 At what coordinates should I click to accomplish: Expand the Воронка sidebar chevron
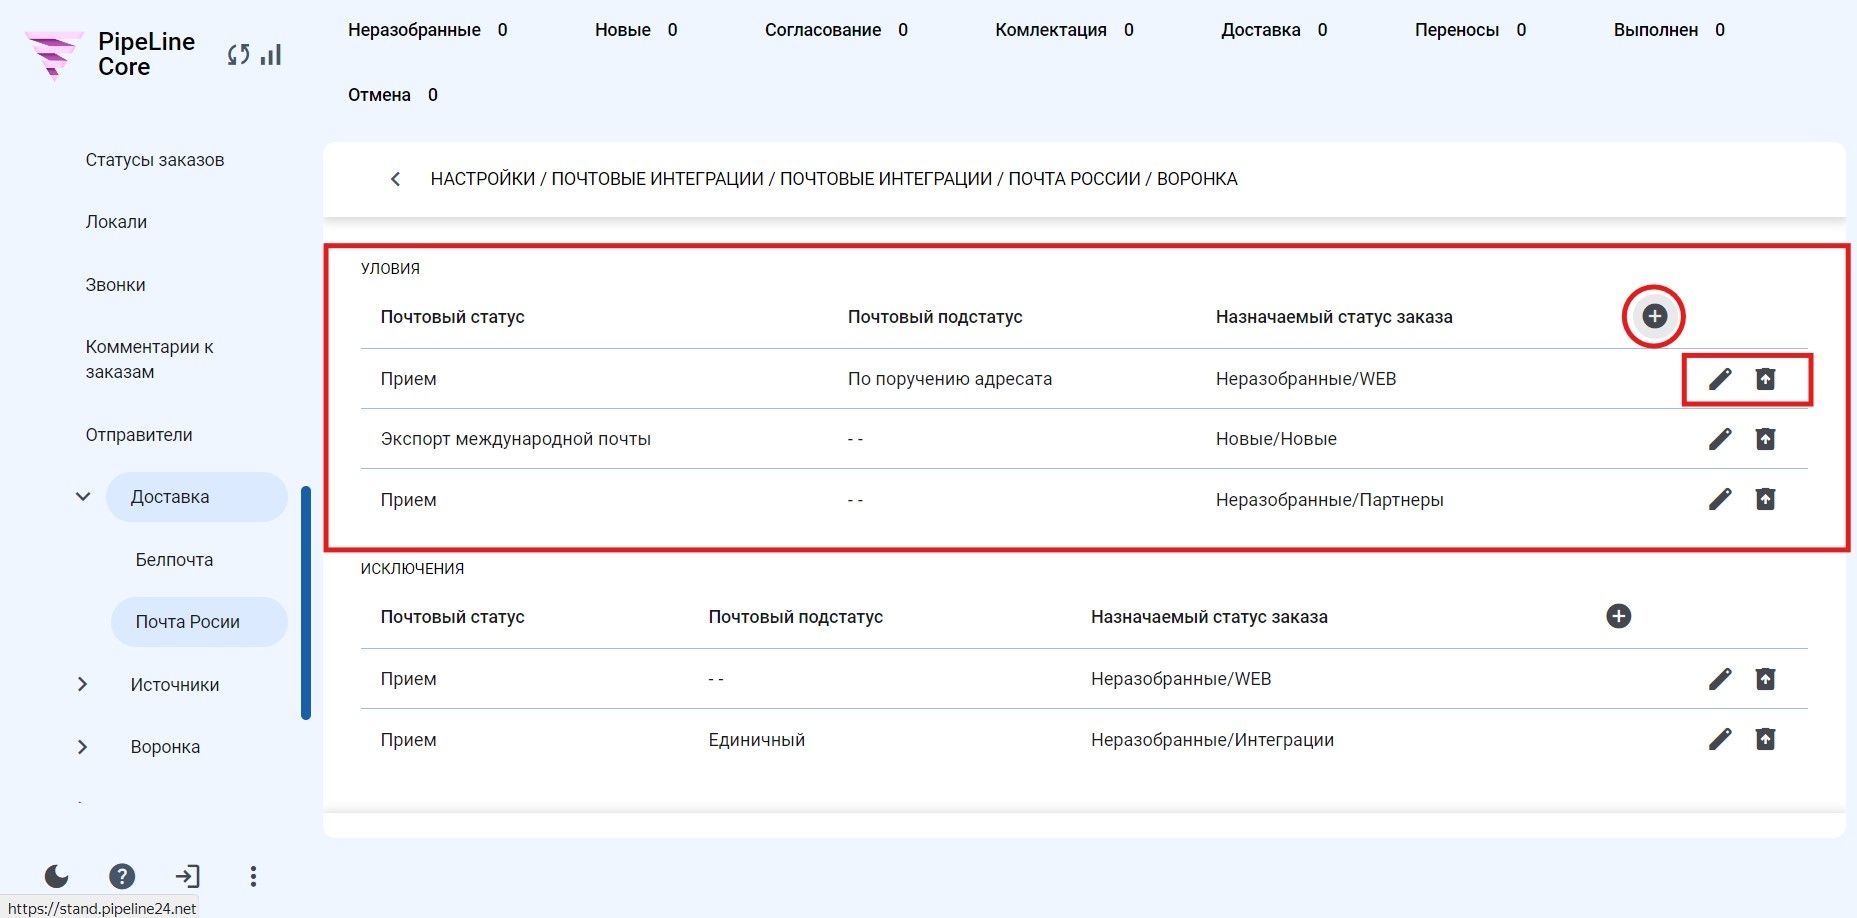point(83,747)
